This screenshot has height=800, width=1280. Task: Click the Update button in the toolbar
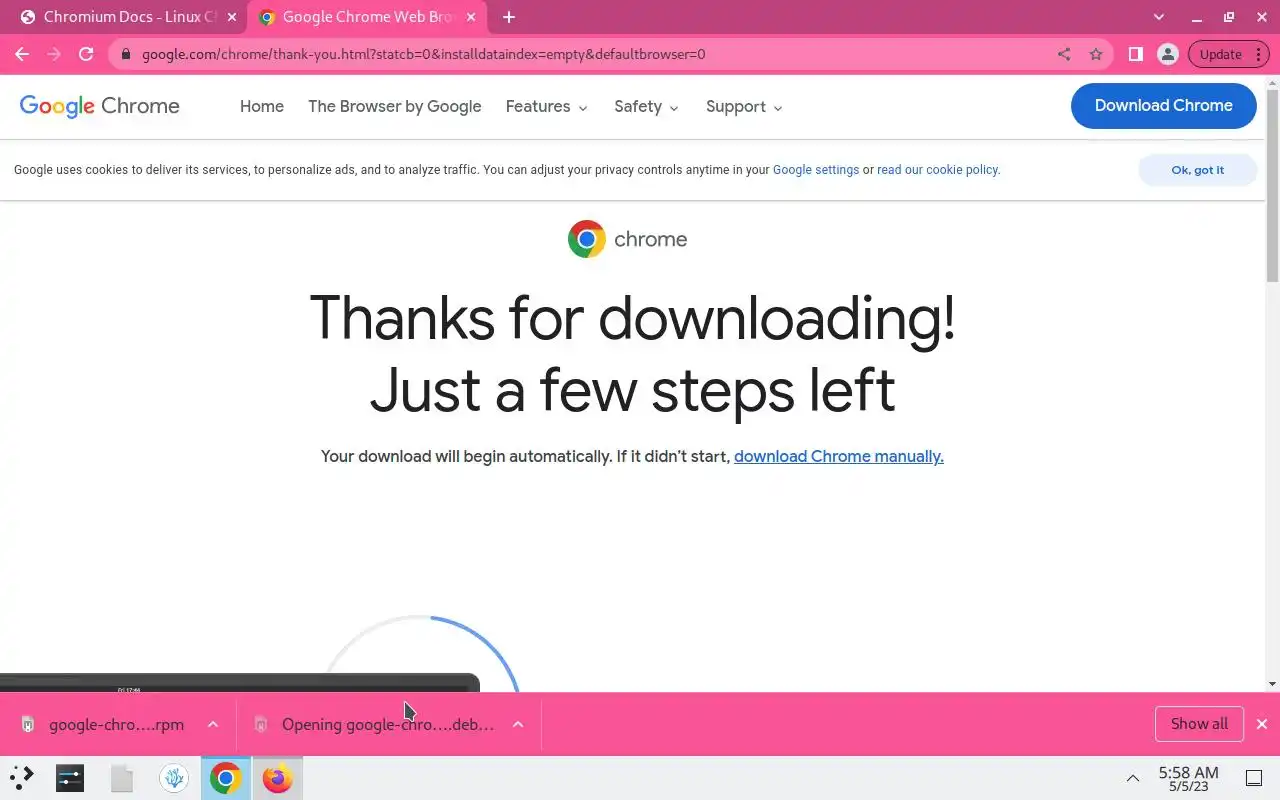(1220, 54)
